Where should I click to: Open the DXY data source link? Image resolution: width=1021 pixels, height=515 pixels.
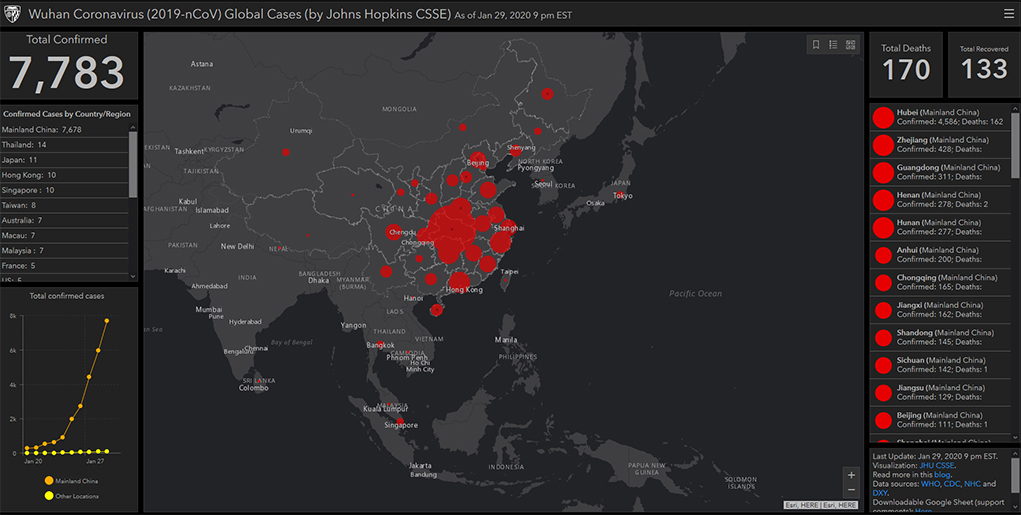pos(879,493)
